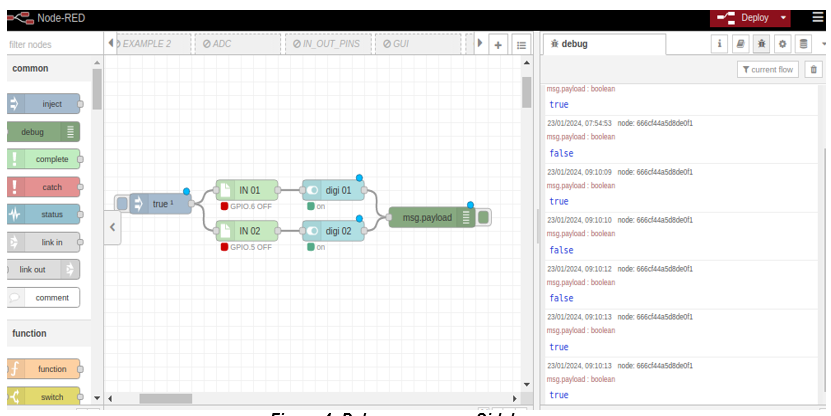The image size is (831, 416).
Task: Expand the sidebar tabs dropdown arrow
Action: 823,44
